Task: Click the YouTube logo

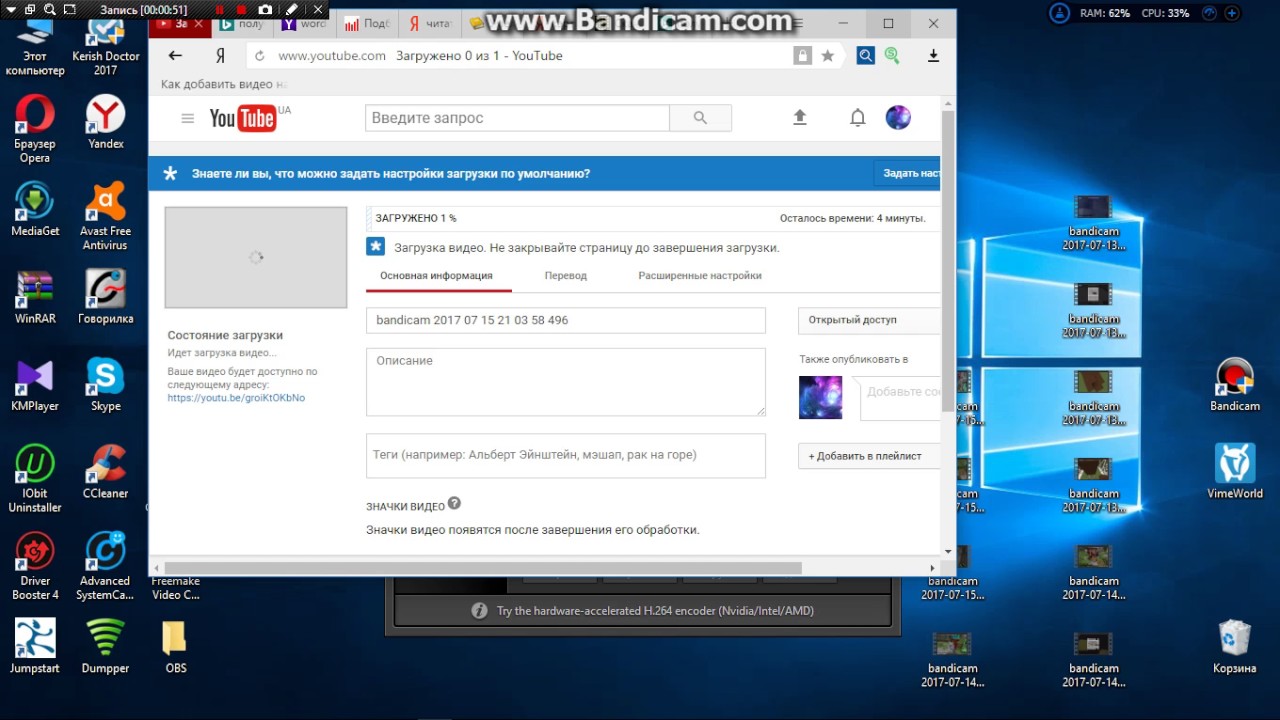Action: click(244, 118)
